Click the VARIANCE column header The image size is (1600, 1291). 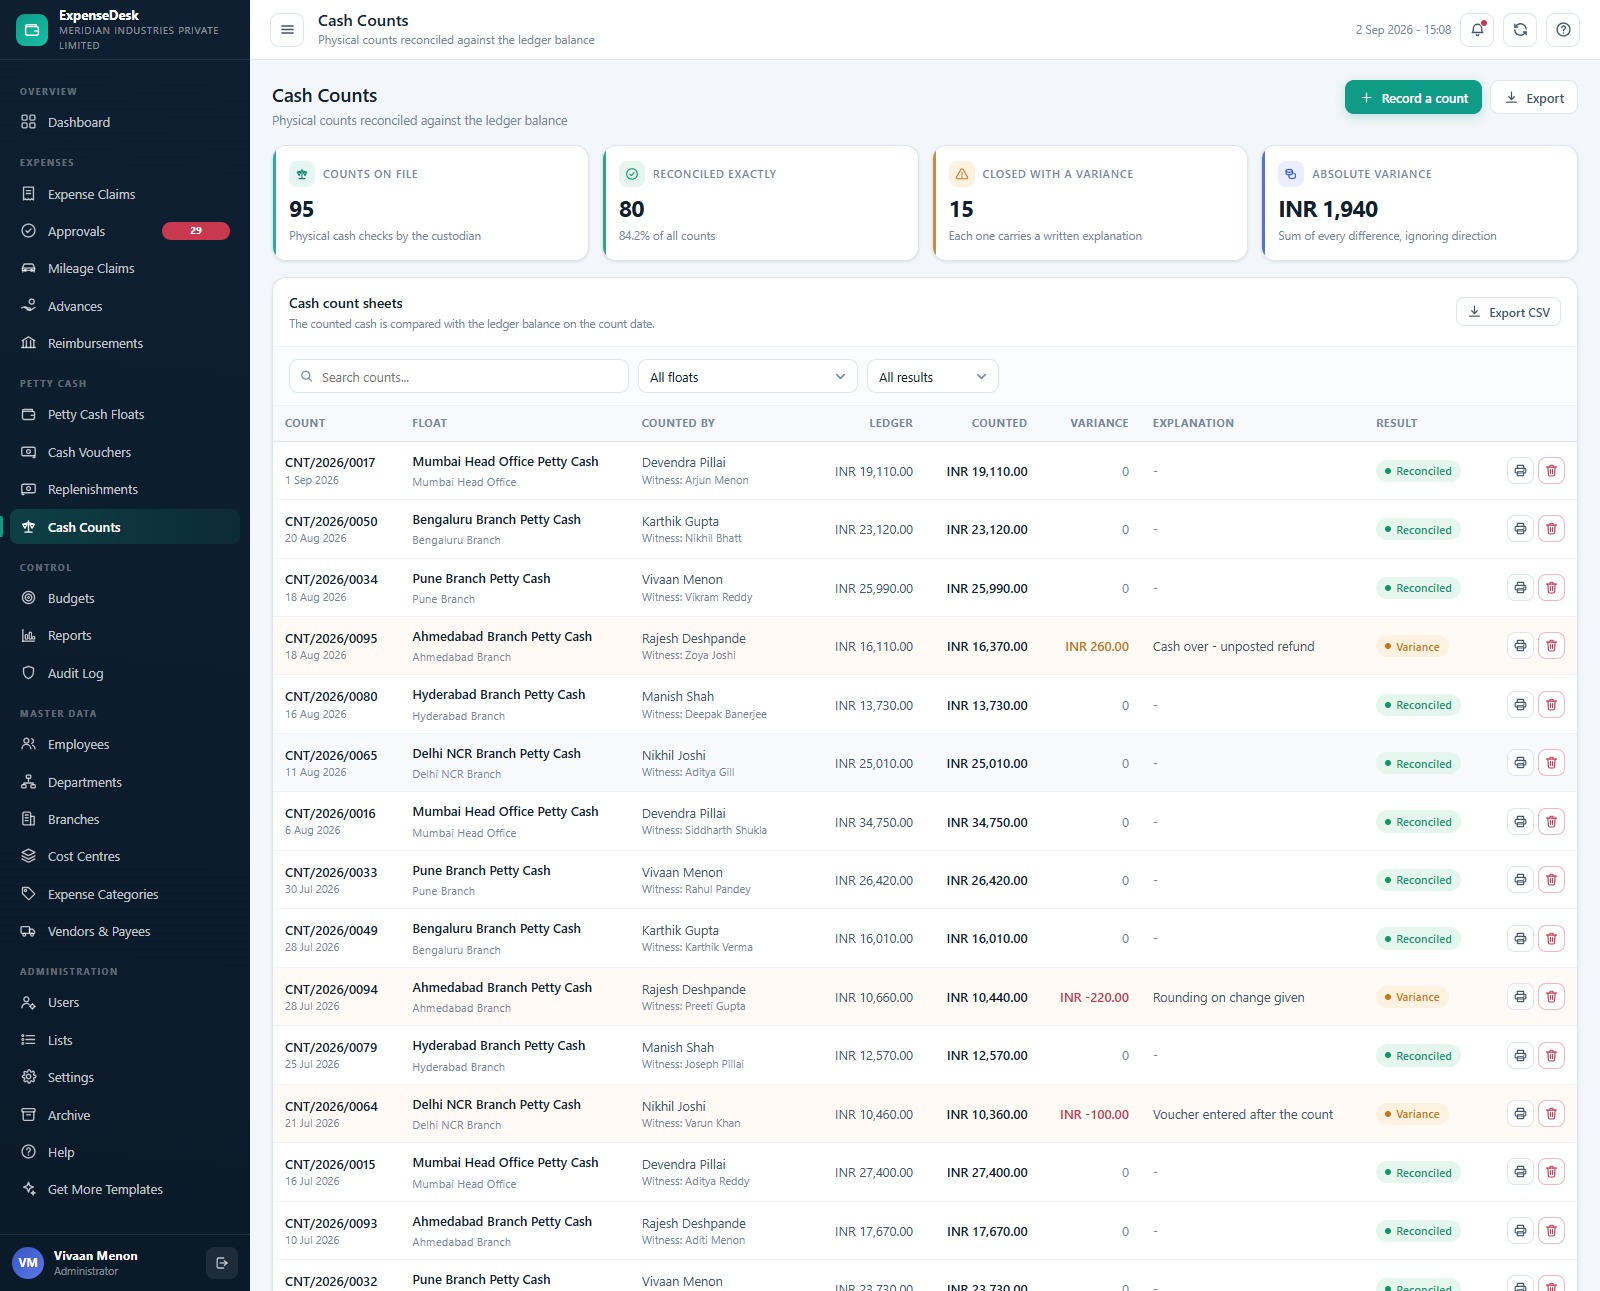[x=1099, y=423]
